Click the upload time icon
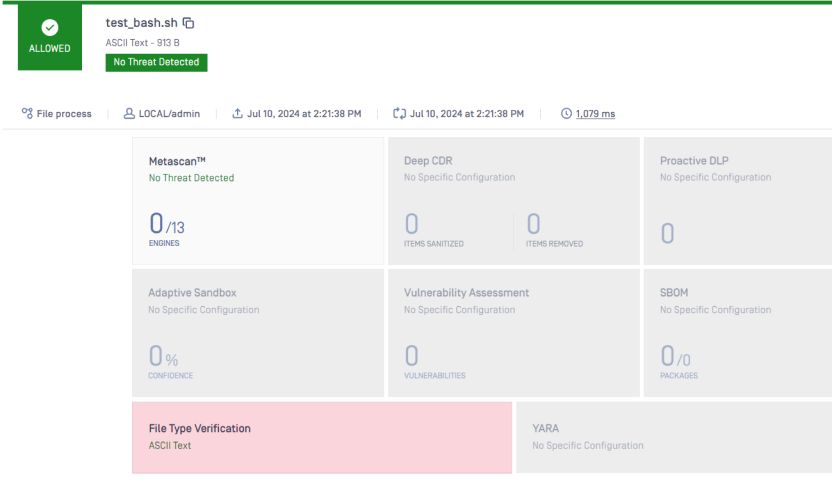The image size is (832, 490). pos(237,113)
